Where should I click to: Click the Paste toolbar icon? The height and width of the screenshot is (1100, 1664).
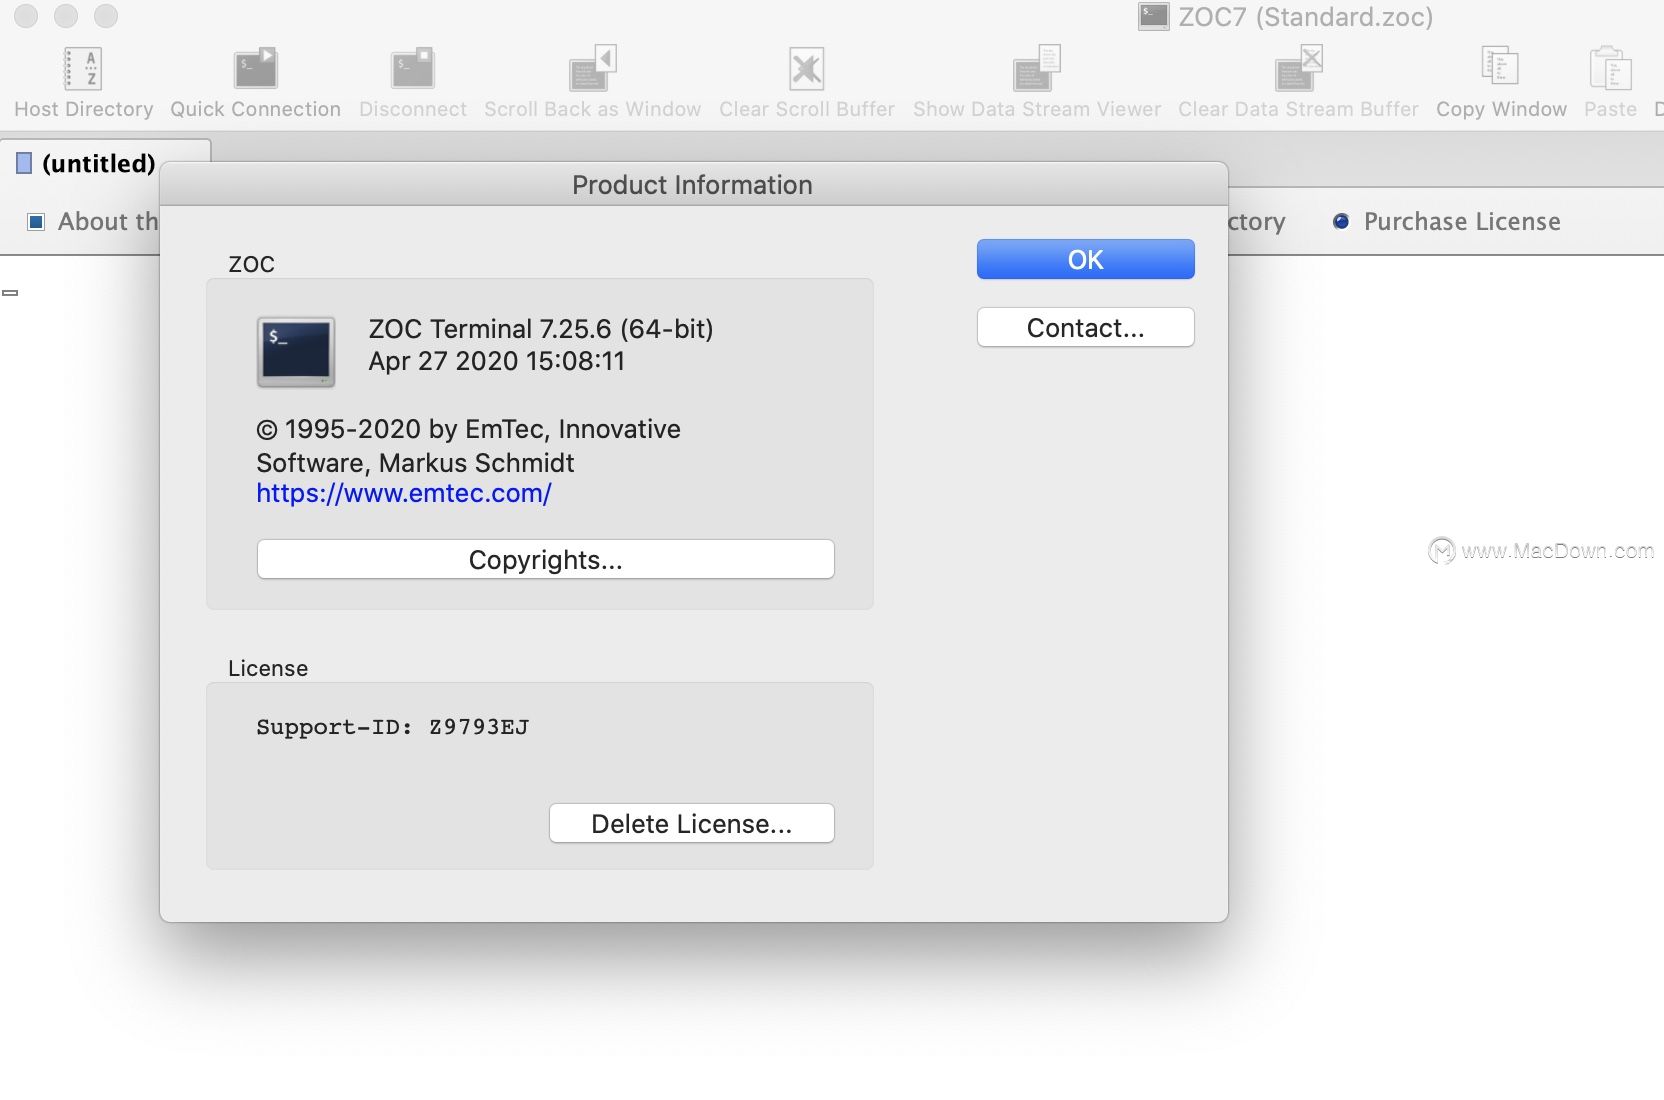click(x=1610, y=69)
